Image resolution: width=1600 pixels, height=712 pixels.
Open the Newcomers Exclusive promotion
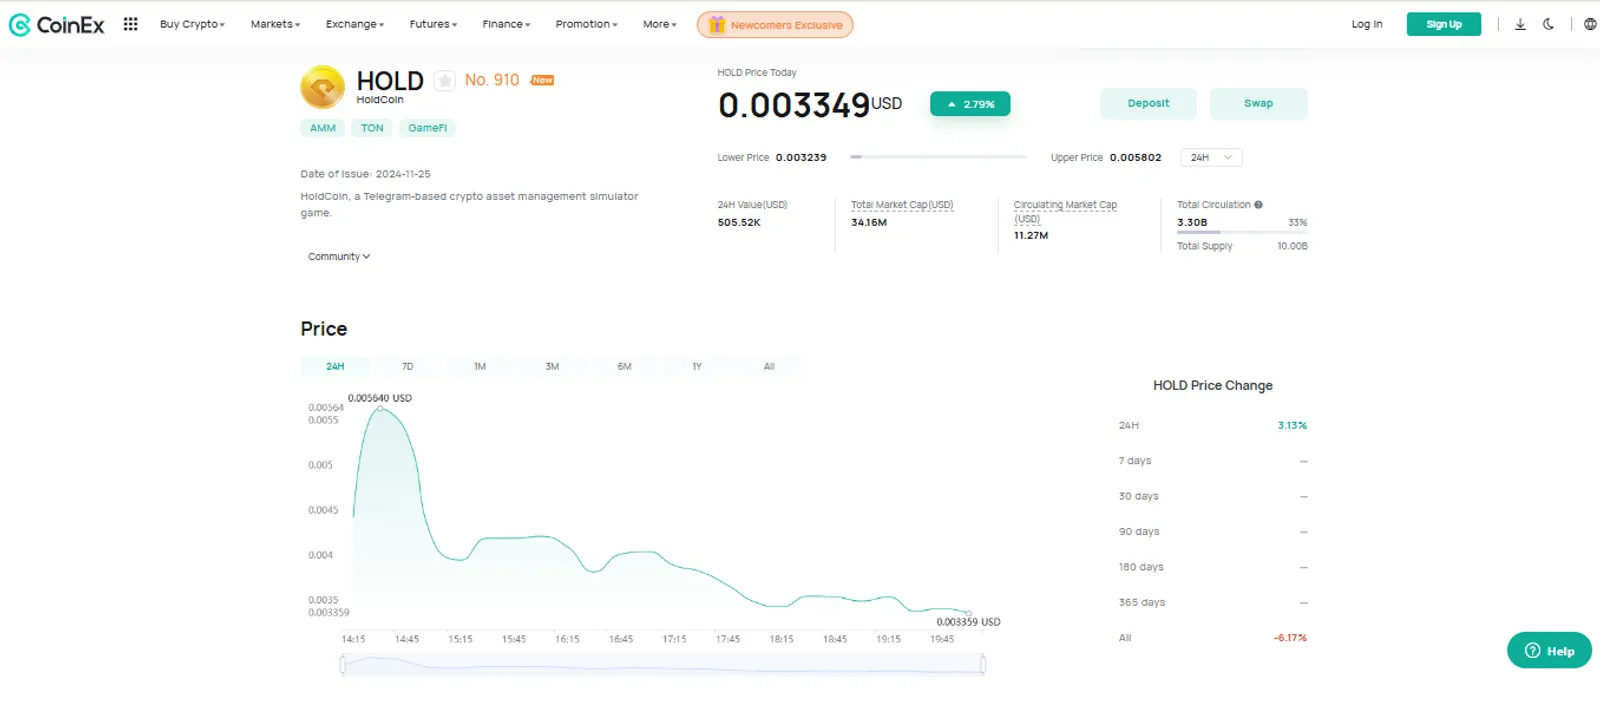(775, 24)
